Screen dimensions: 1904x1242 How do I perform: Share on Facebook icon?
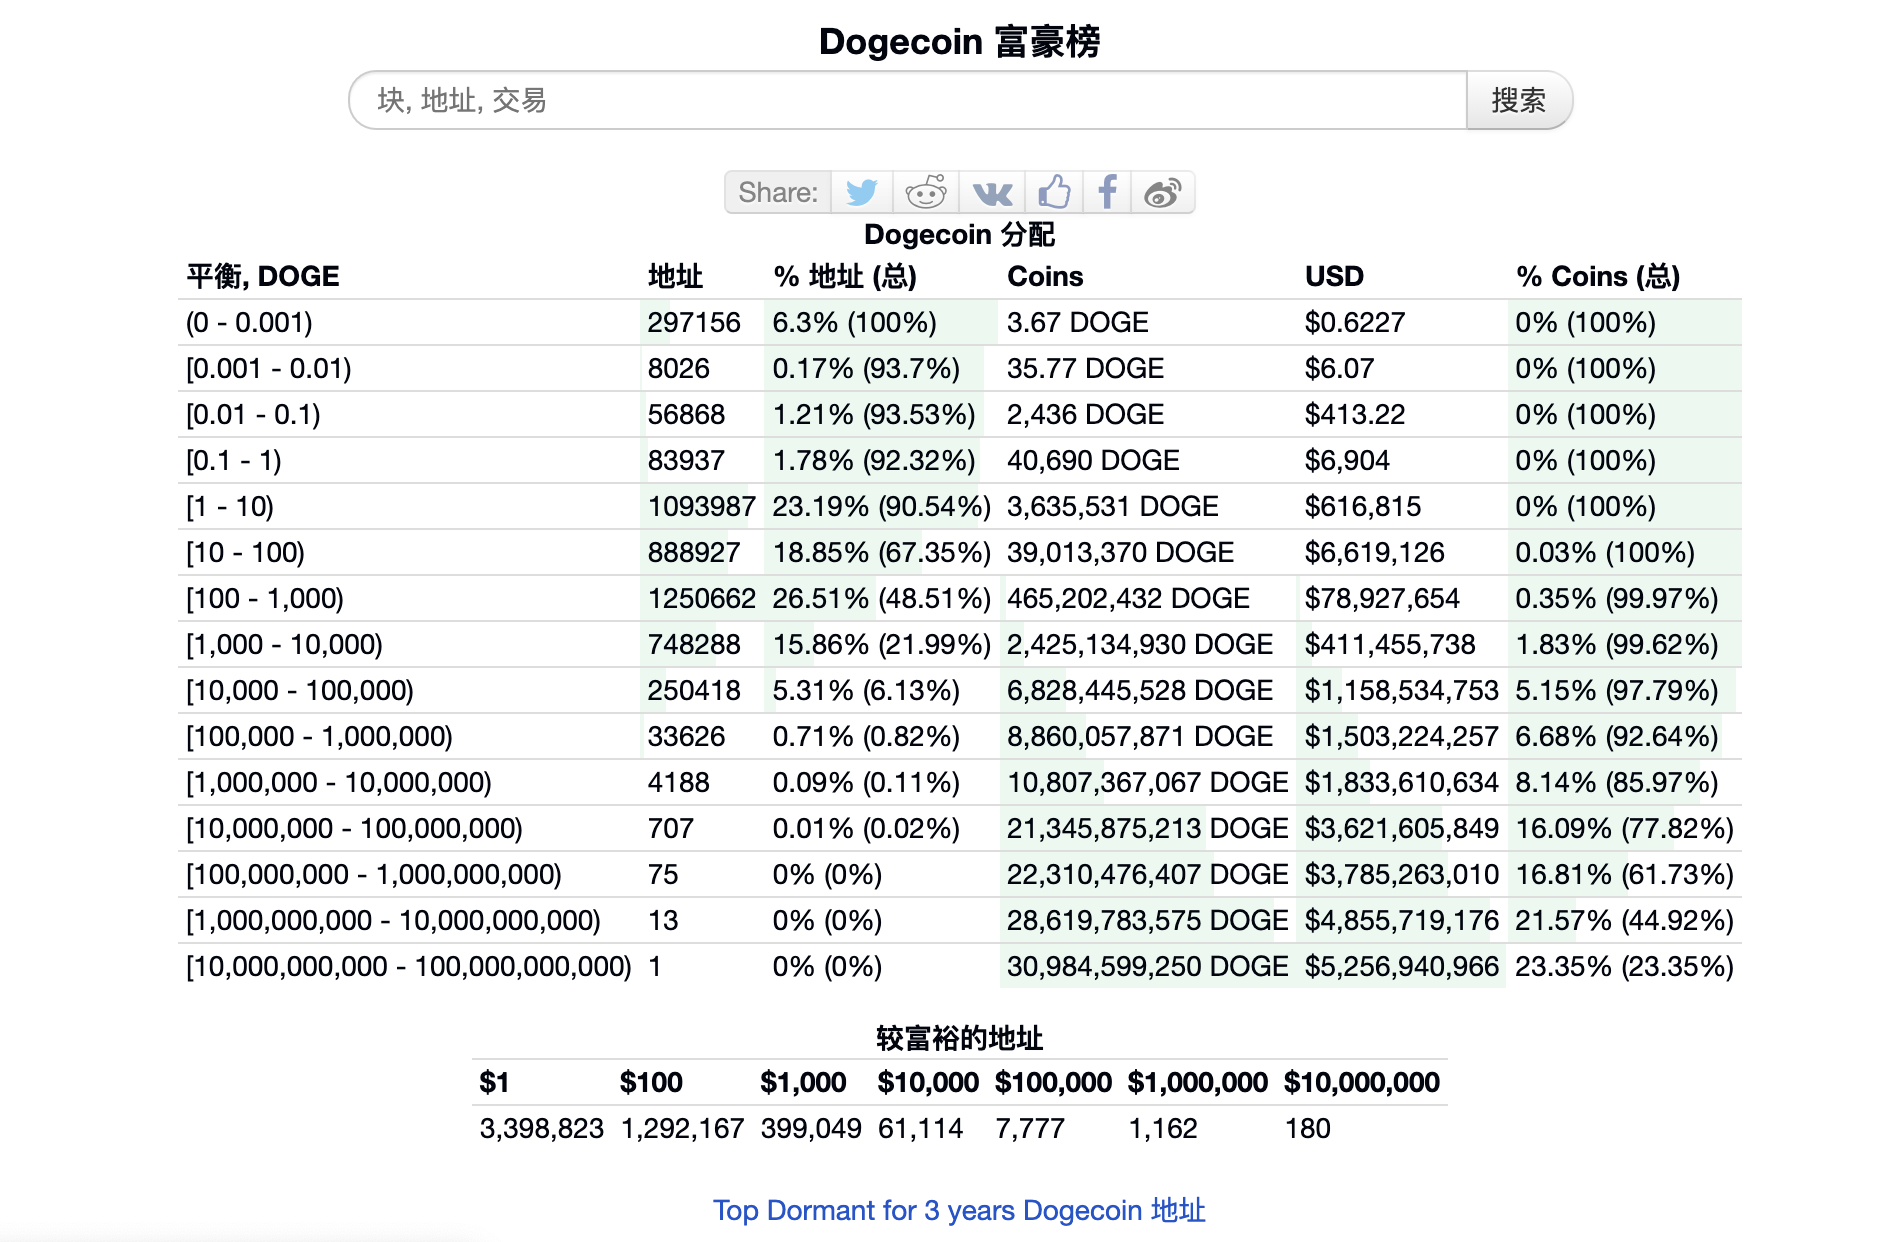(x=1107, y=192)
